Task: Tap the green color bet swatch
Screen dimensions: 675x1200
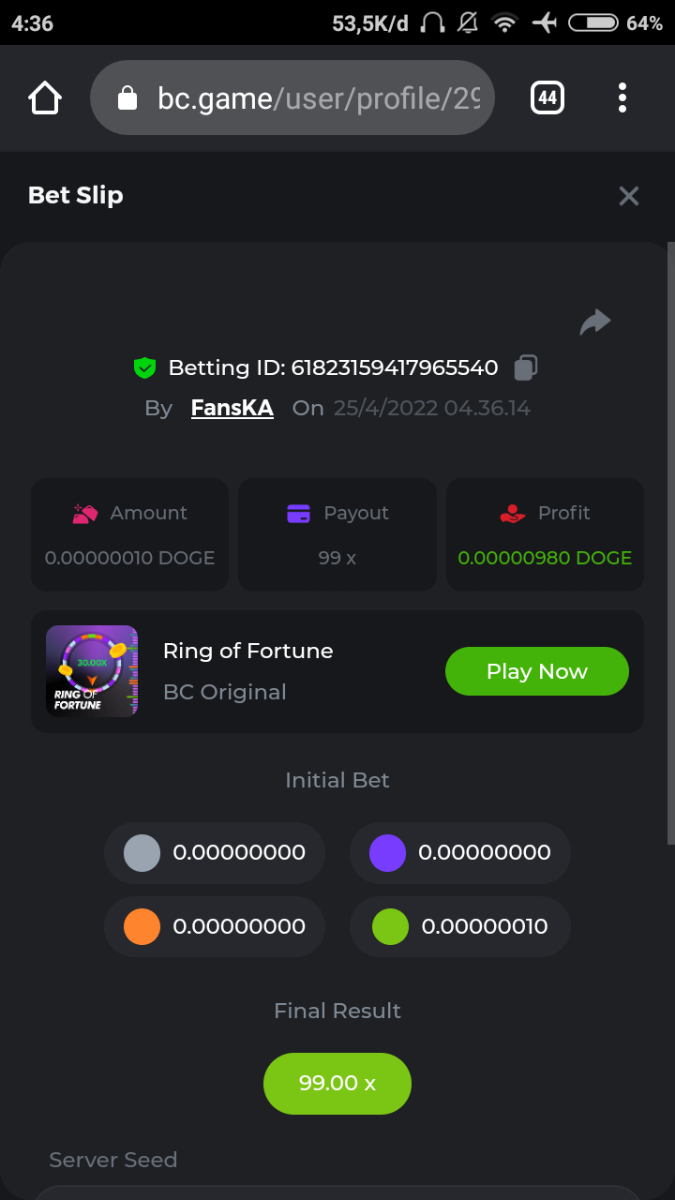Action: (x=390, y=927)
